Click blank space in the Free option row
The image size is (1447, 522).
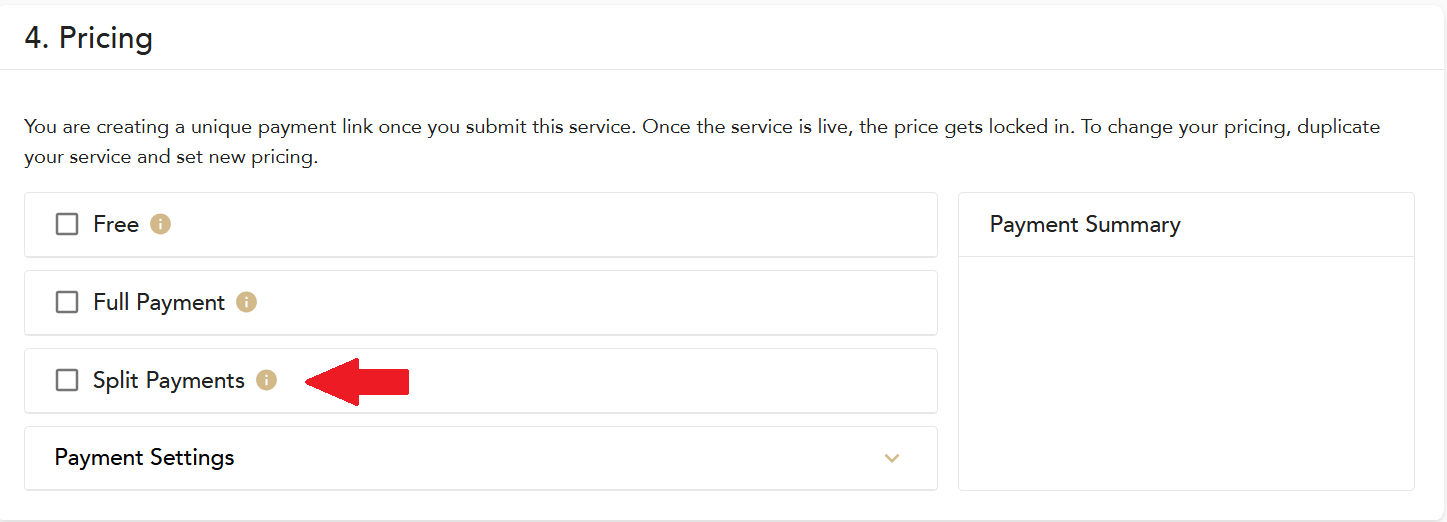[x=550, y=224]
